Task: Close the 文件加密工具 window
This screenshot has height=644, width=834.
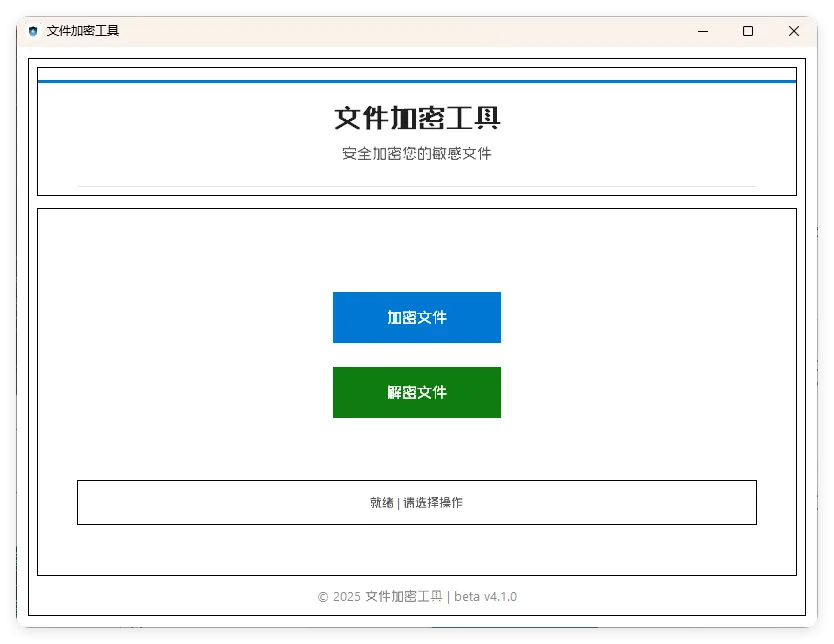Action: pyautogui.click(x=793, y=31)
